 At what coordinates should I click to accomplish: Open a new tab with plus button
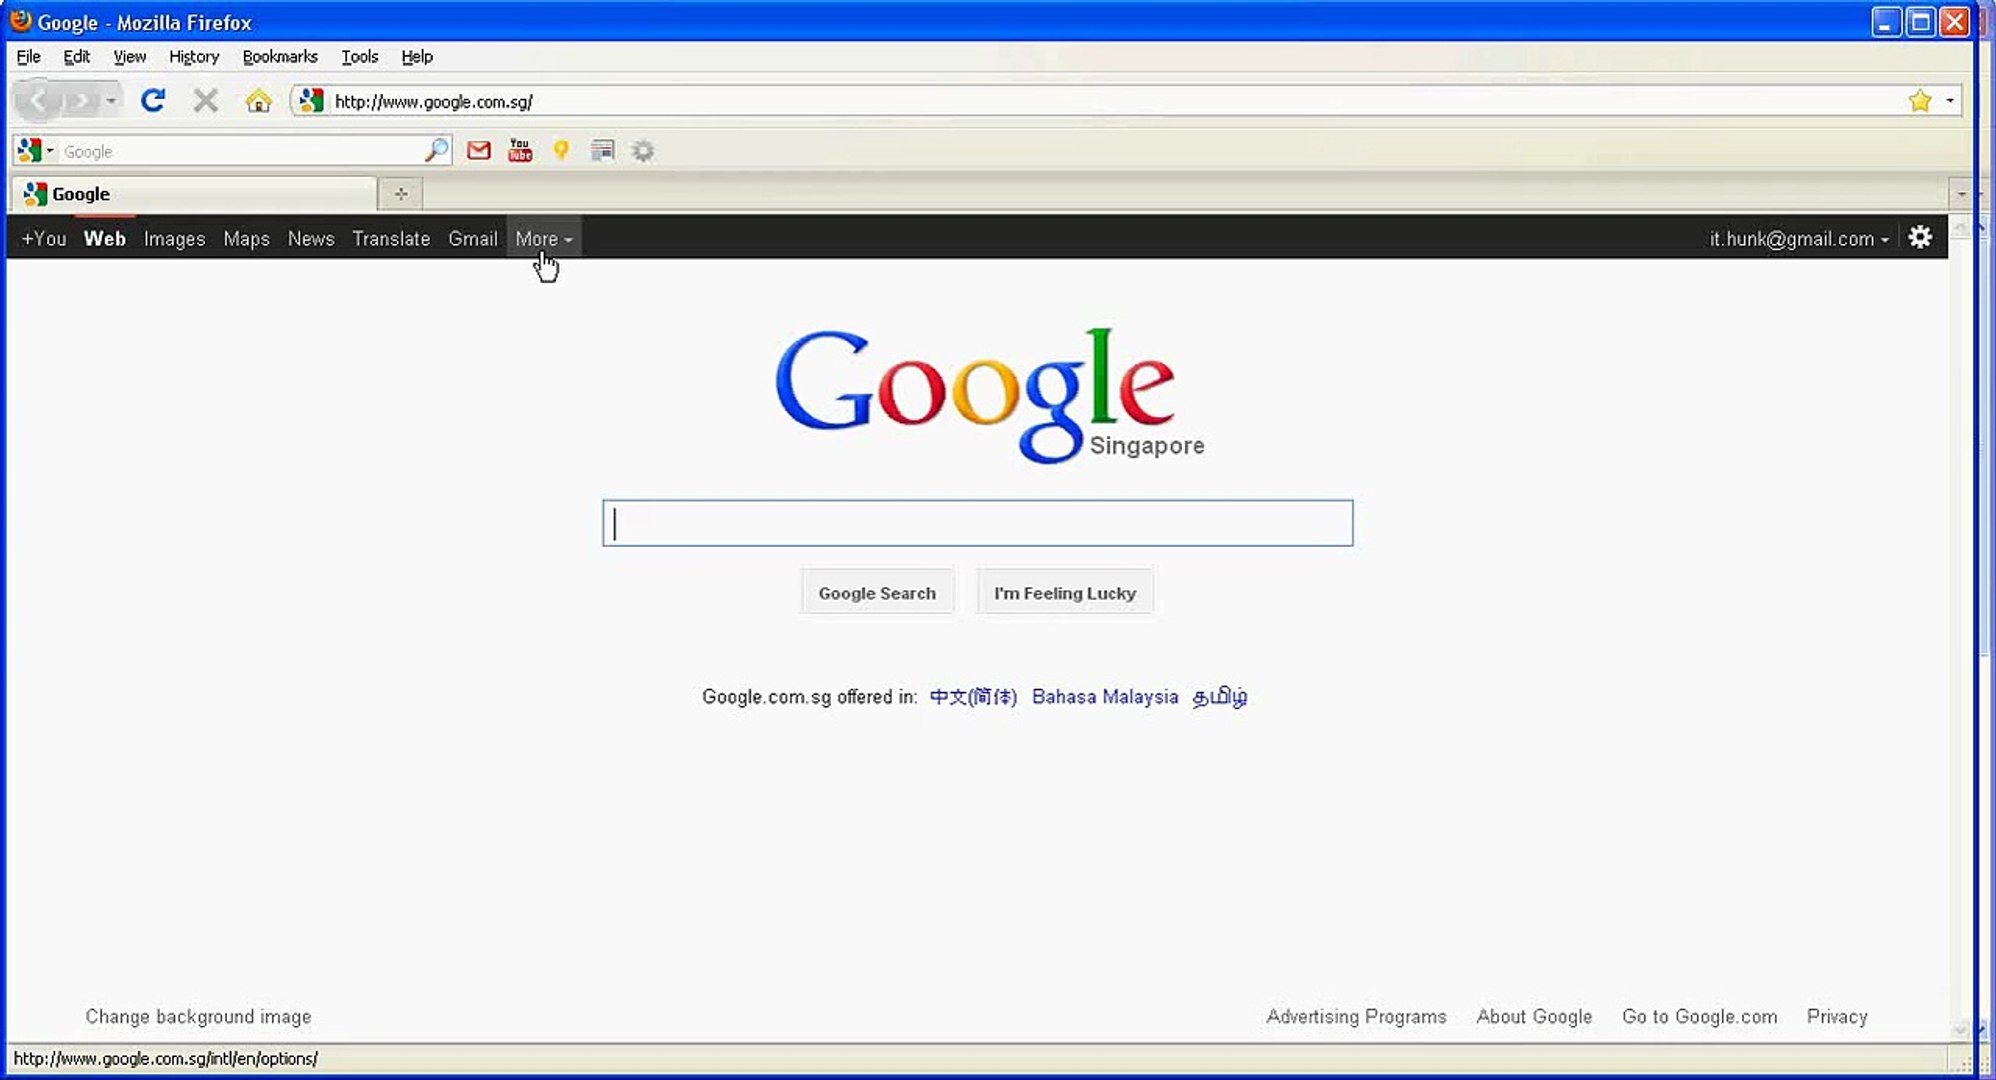[400, 194]
